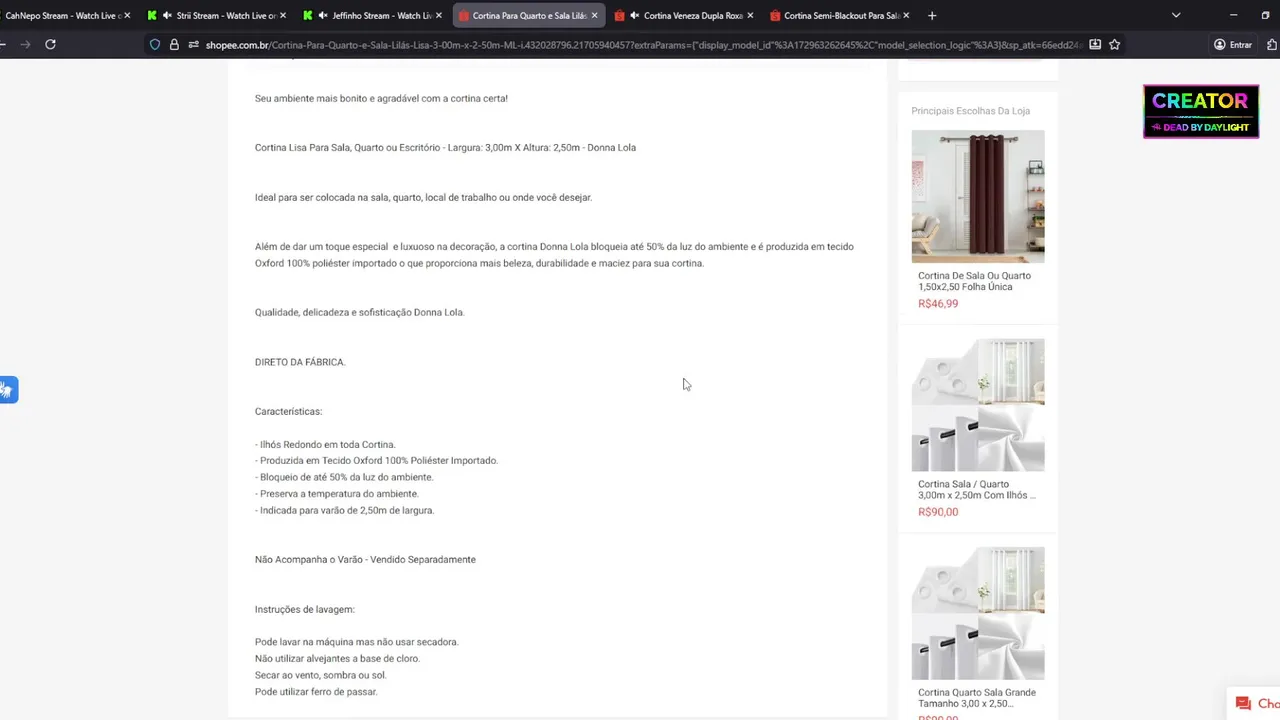The height and width of the screenshot is (720, 1280).
Task: Switch to Strii Stream tab
Action: click(215, 15)
